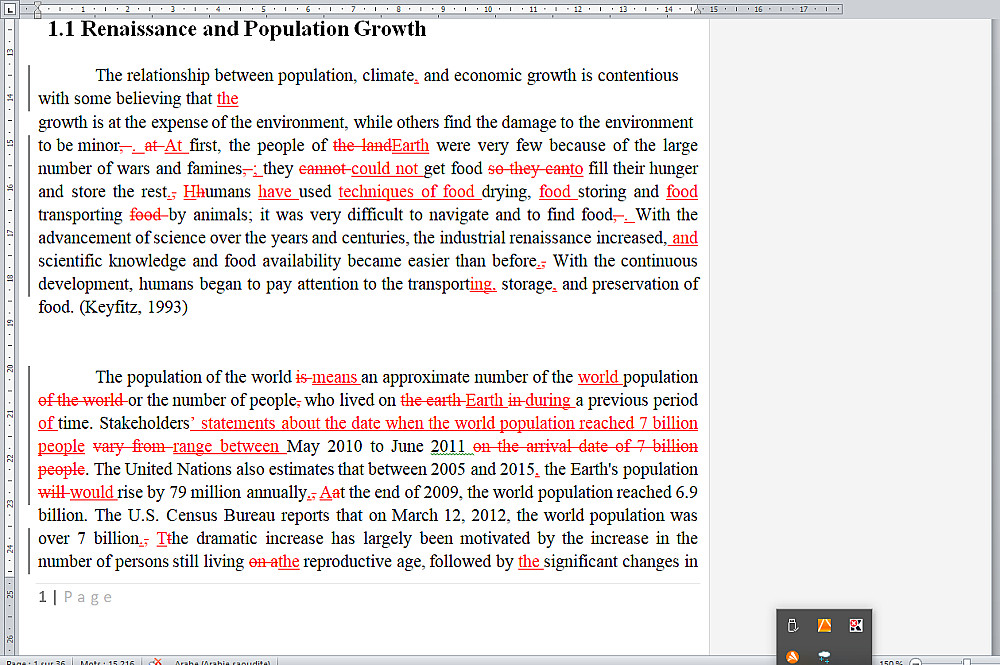Click the page count 'Page : 1 sur 36'
Viewport: 1000px width, 665px height.
(36, 662)
